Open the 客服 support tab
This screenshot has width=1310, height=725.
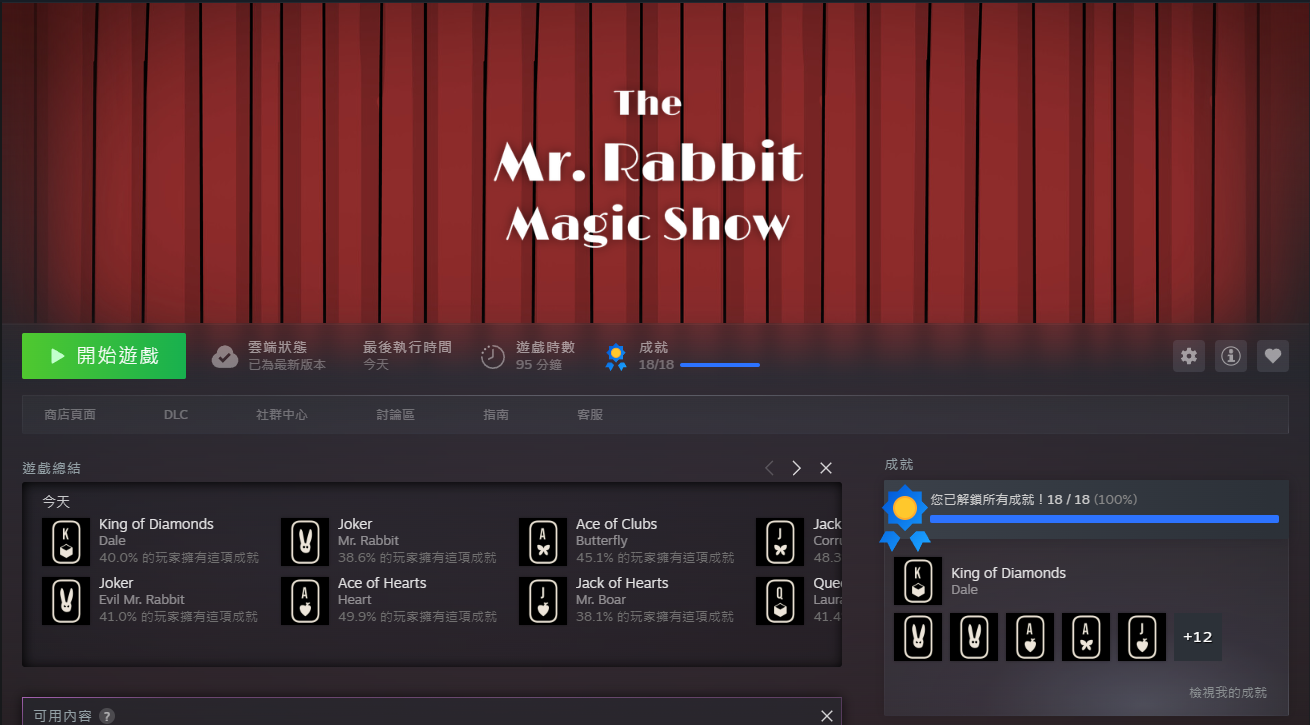pyautogui.click(x=590, y=414)
